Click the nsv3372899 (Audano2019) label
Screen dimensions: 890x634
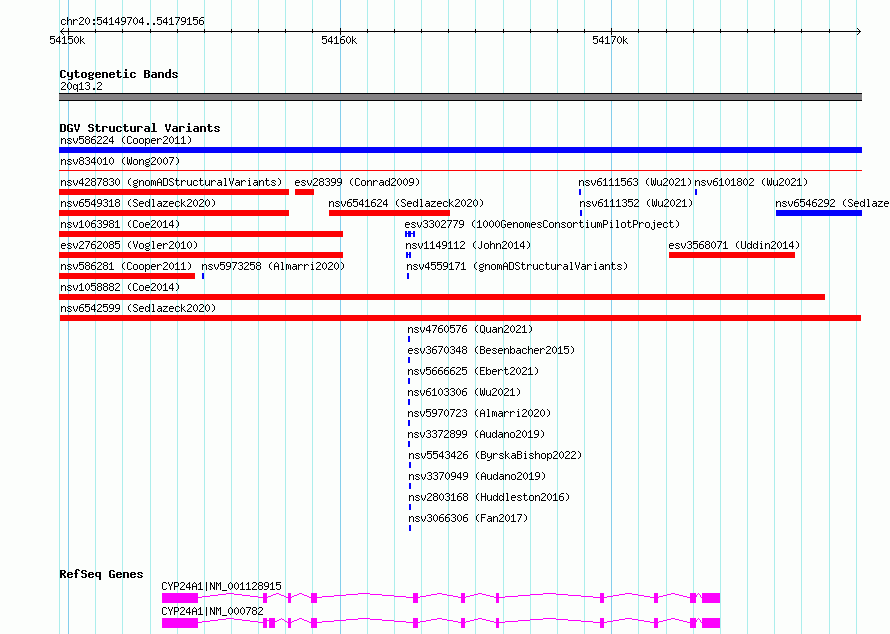point(476,434)
